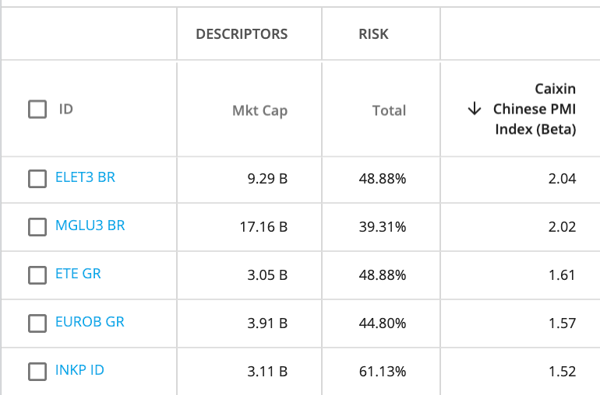Screen dimensions: 600x395
Task: Select the RISK column group header
Action: pos(373,34)
